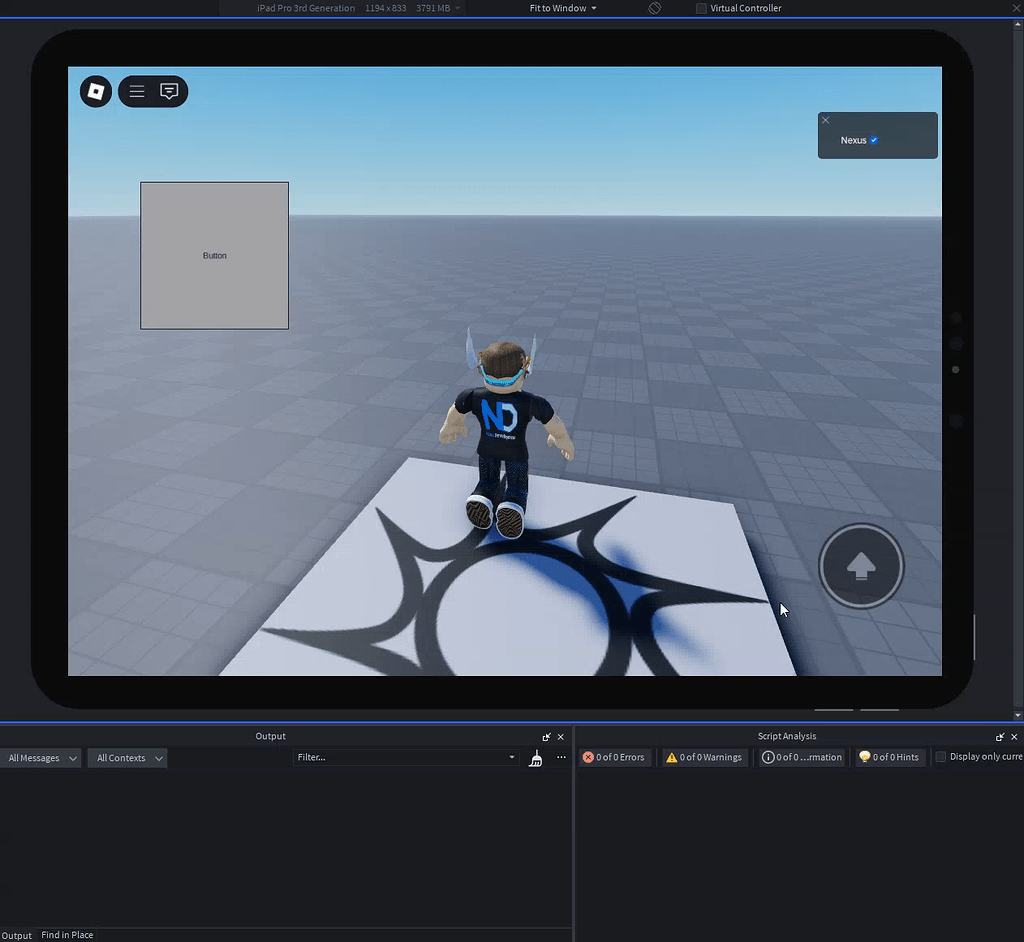
Task: Click the verified badge next to Nexus
Action: tap(873, 140)
